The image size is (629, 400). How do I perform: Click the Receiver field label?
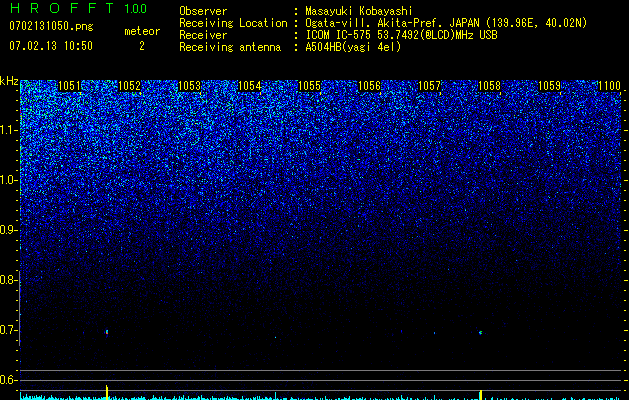203,35
